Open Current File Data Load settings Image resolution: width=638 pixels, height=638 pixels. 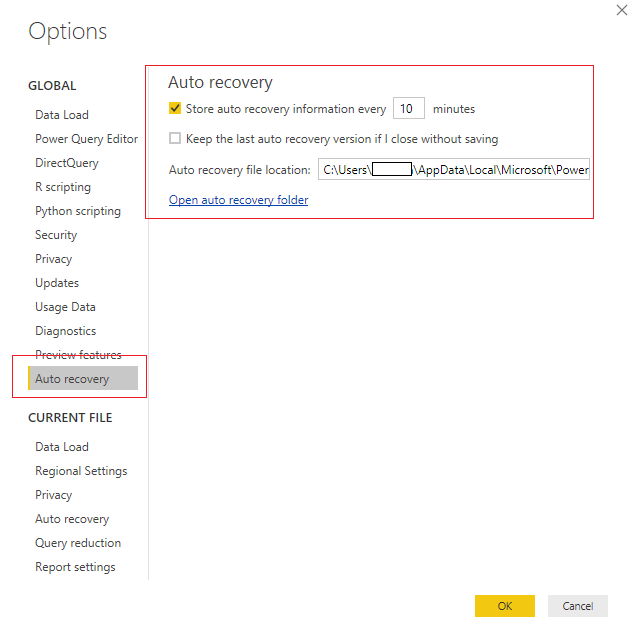(x=62, y=447)
